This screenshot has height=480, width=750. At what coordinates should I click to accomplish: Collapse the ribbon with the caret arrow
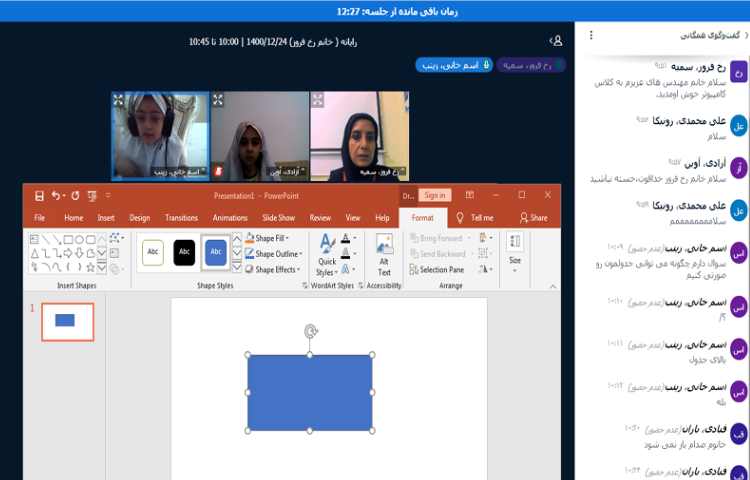click(x=553, y=286)
